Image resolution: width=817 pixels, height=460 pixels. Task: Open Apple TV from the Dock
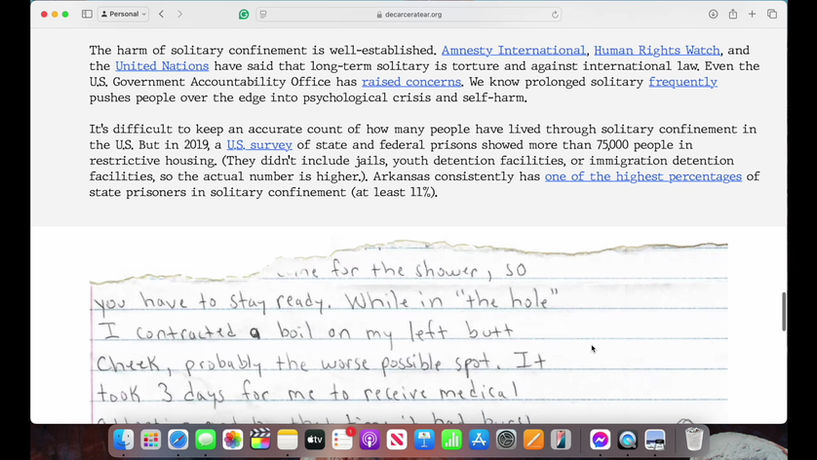pos(315,440)
